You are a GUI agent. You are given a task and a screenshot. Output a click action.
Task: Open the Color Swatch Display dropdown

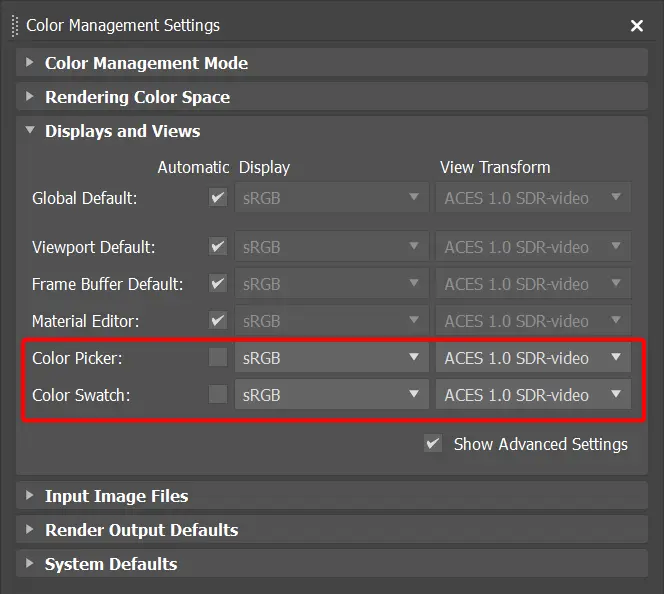pyautogui.click(x=332, y=395)
